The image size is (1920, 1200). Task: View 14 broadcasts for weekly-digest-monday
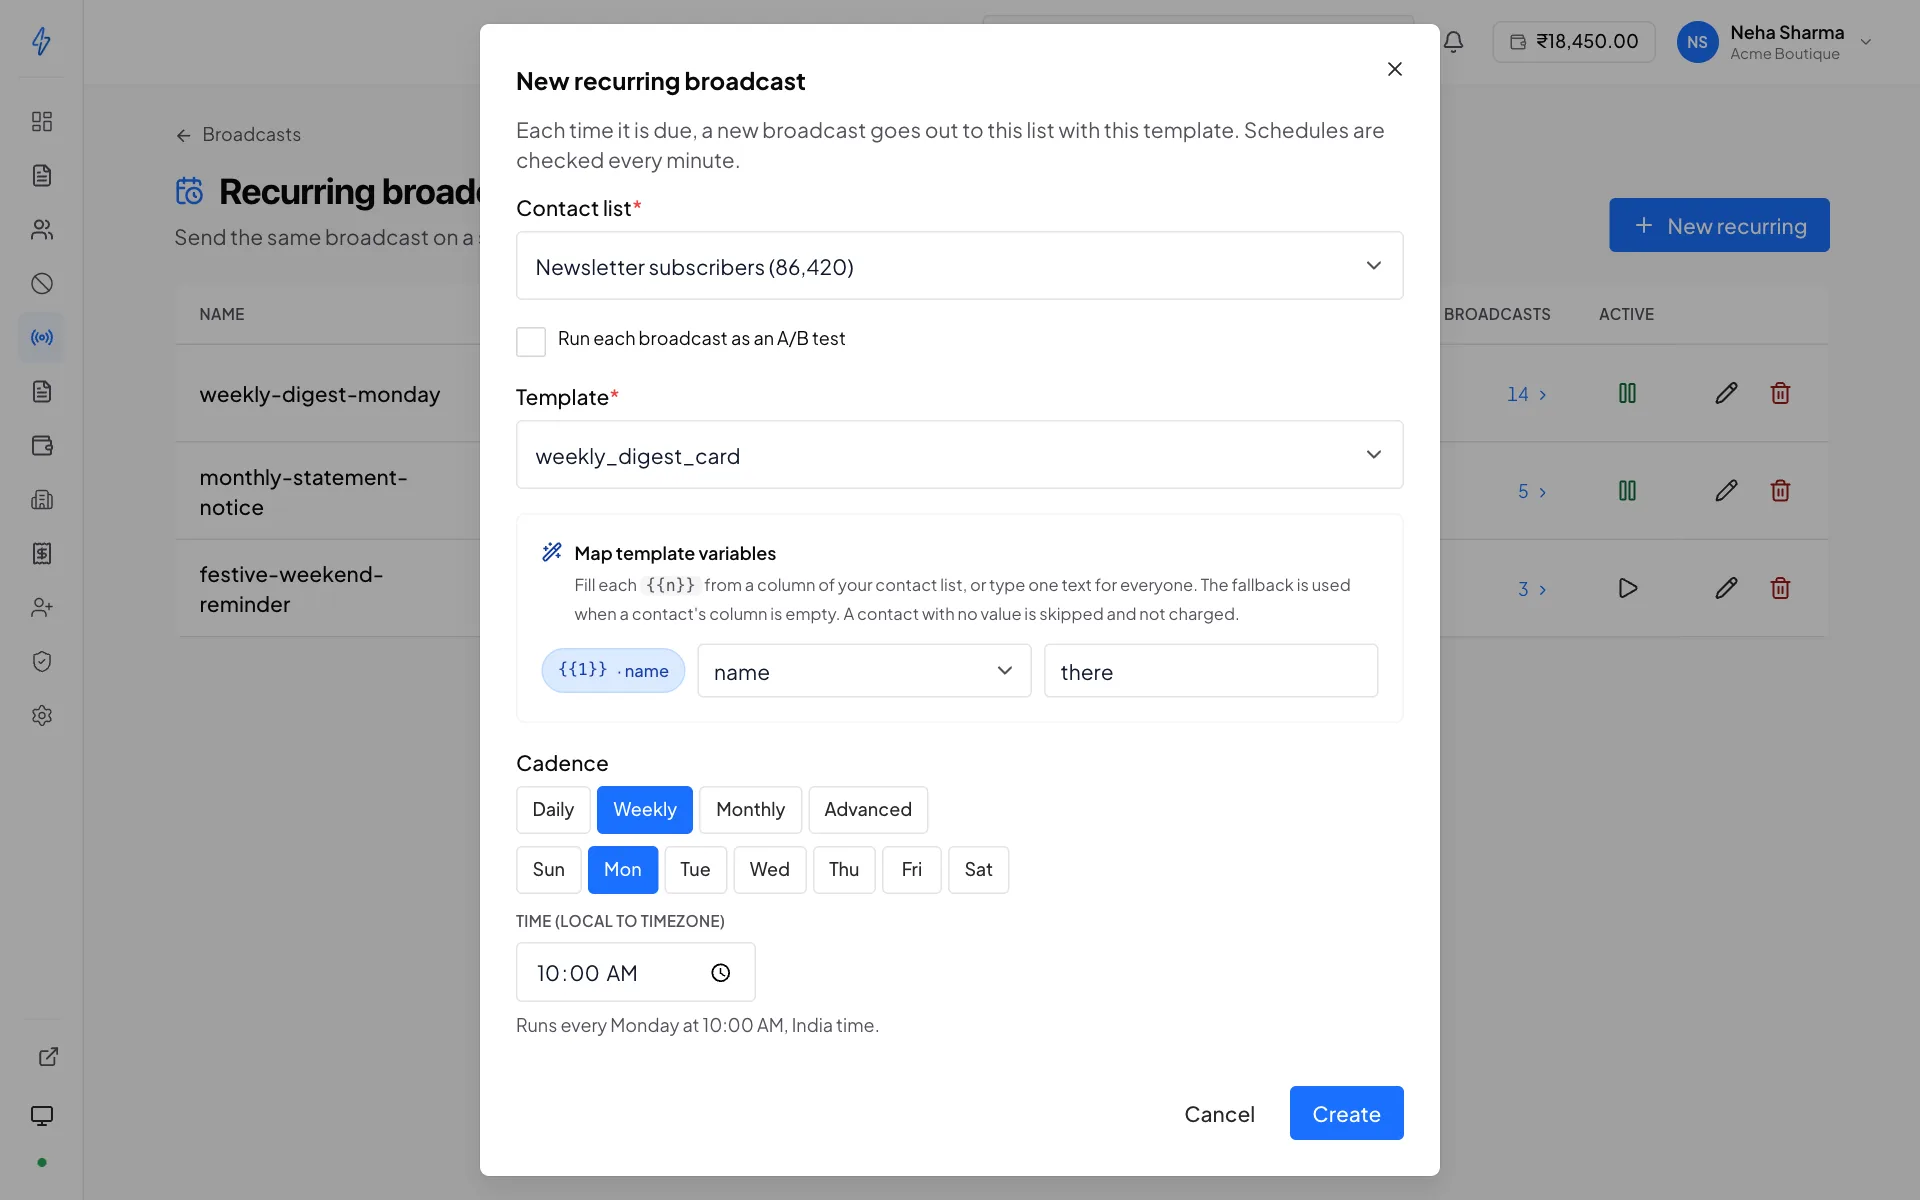pyautogui.click(x=1527, y=394)
